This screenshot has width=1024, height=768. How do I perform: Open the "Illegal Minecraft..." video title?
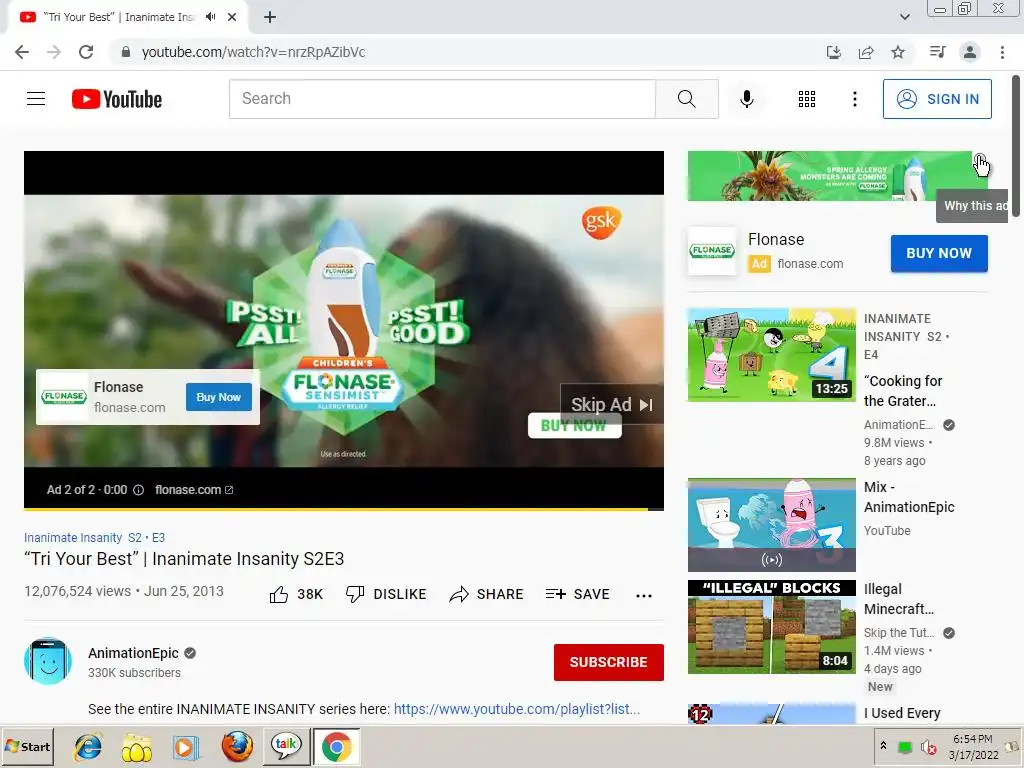pos(899,599)
